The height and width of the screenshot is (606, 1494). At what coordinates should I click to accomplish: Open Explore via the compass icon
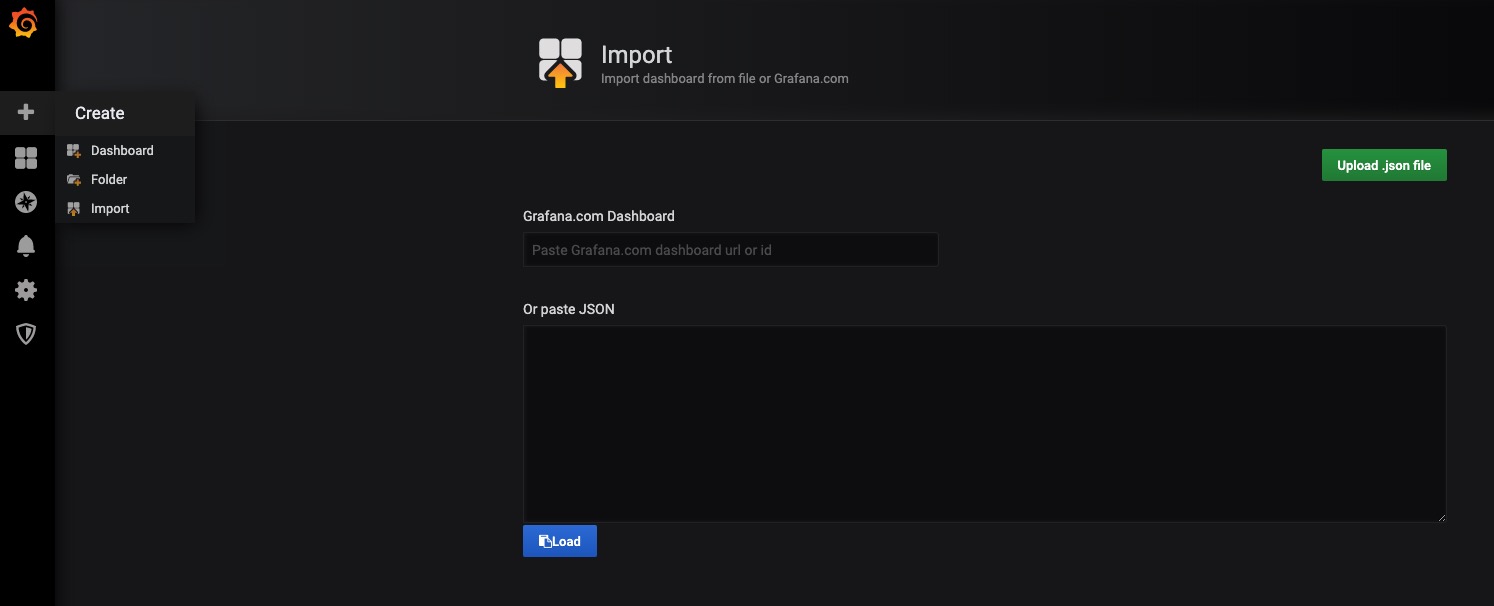[26, 202]
